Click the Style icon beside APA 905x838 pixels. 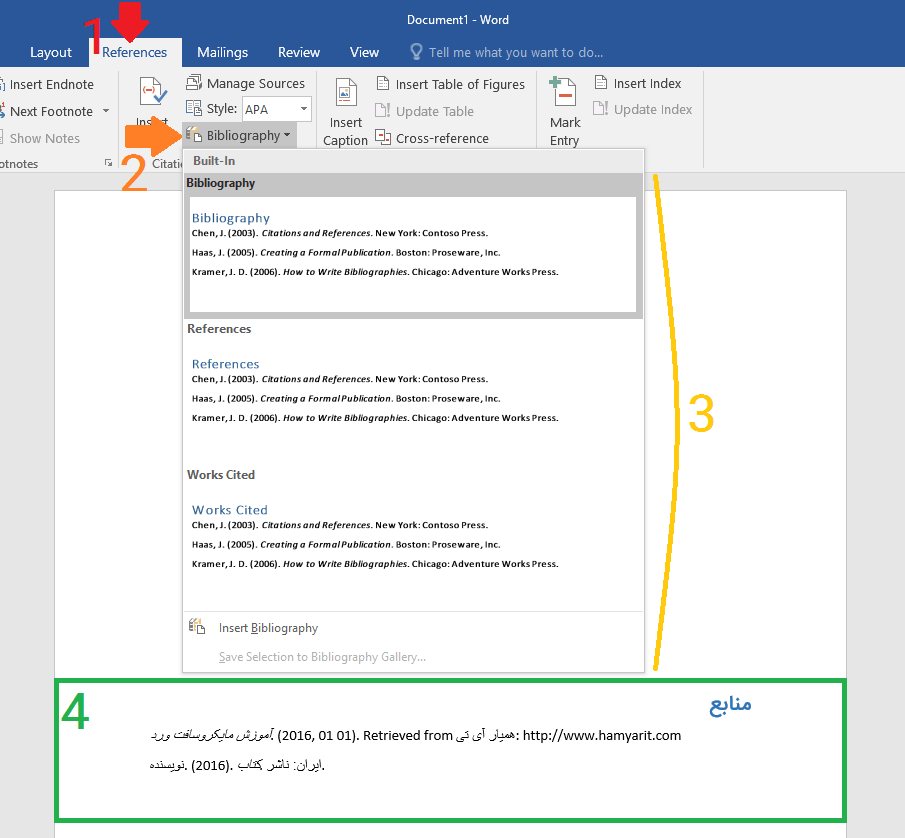click(193, 108)
